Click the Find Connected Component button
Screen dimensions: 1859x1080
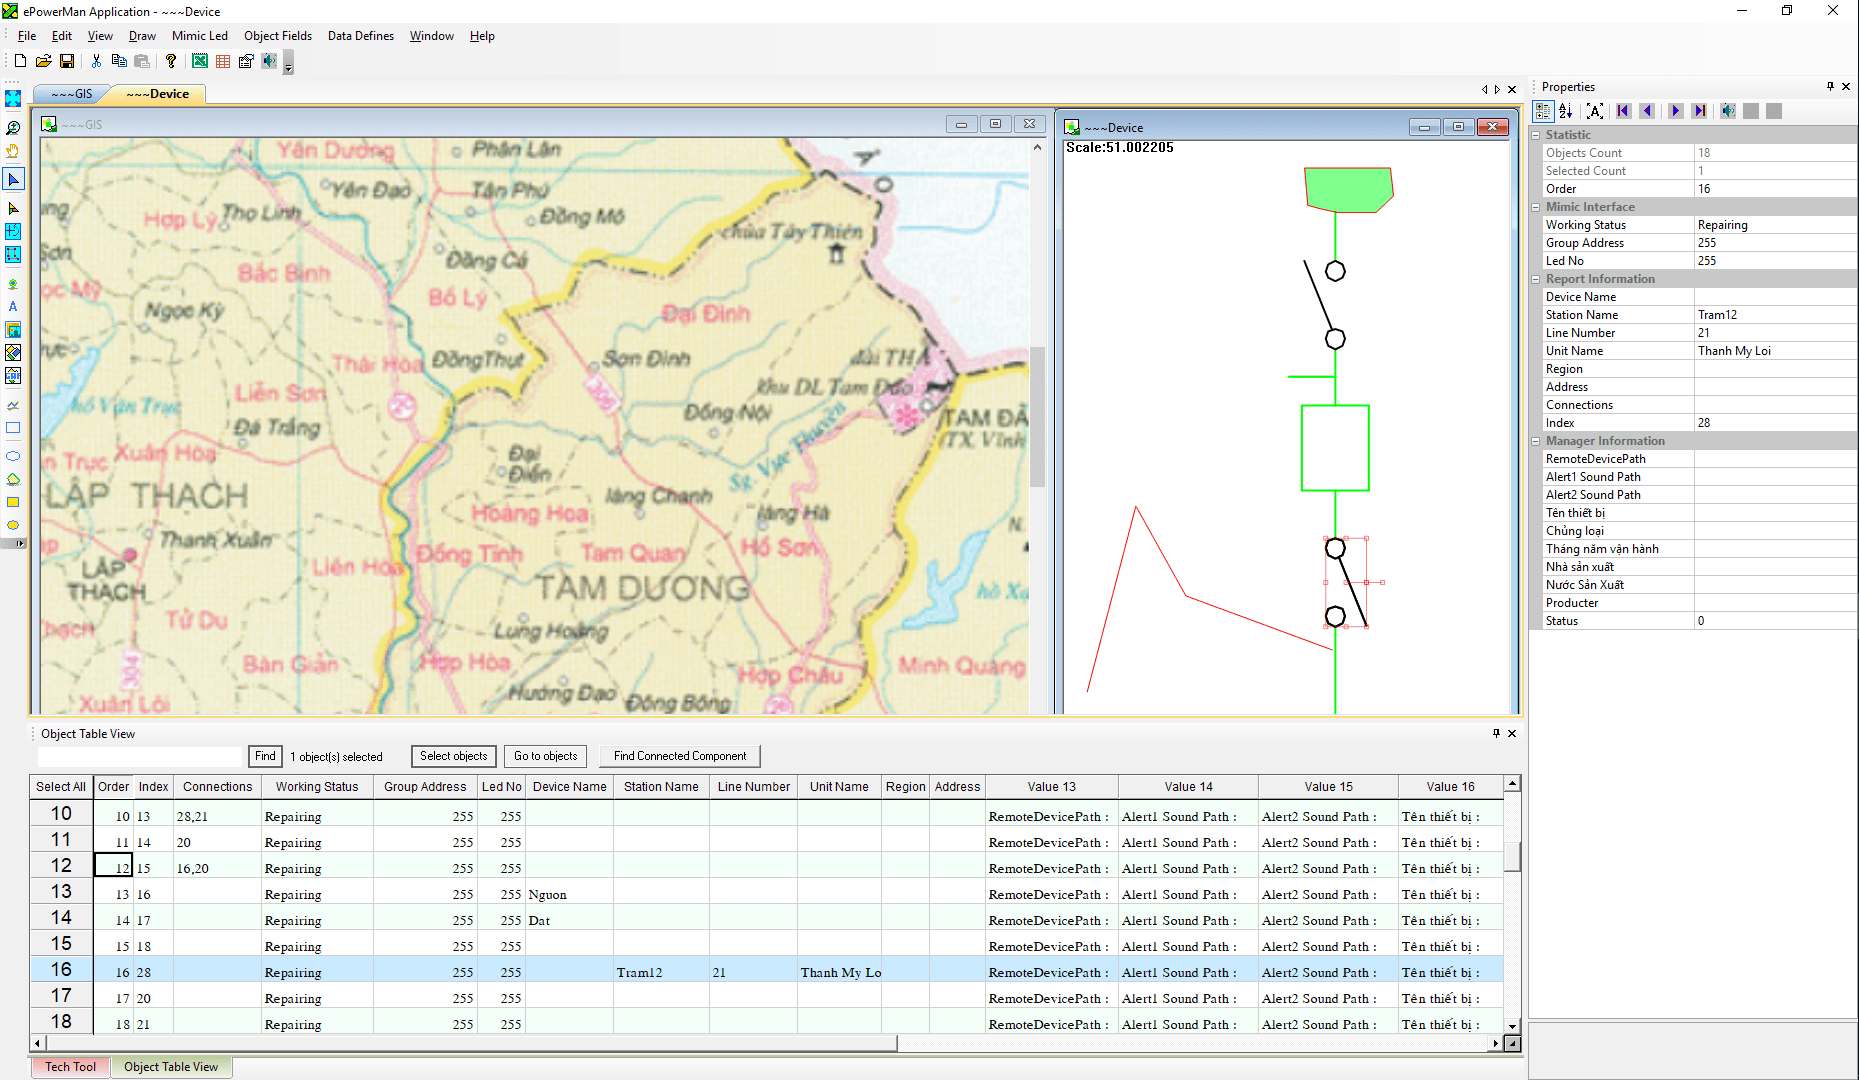pyautogui.click(x=680, y=756)
